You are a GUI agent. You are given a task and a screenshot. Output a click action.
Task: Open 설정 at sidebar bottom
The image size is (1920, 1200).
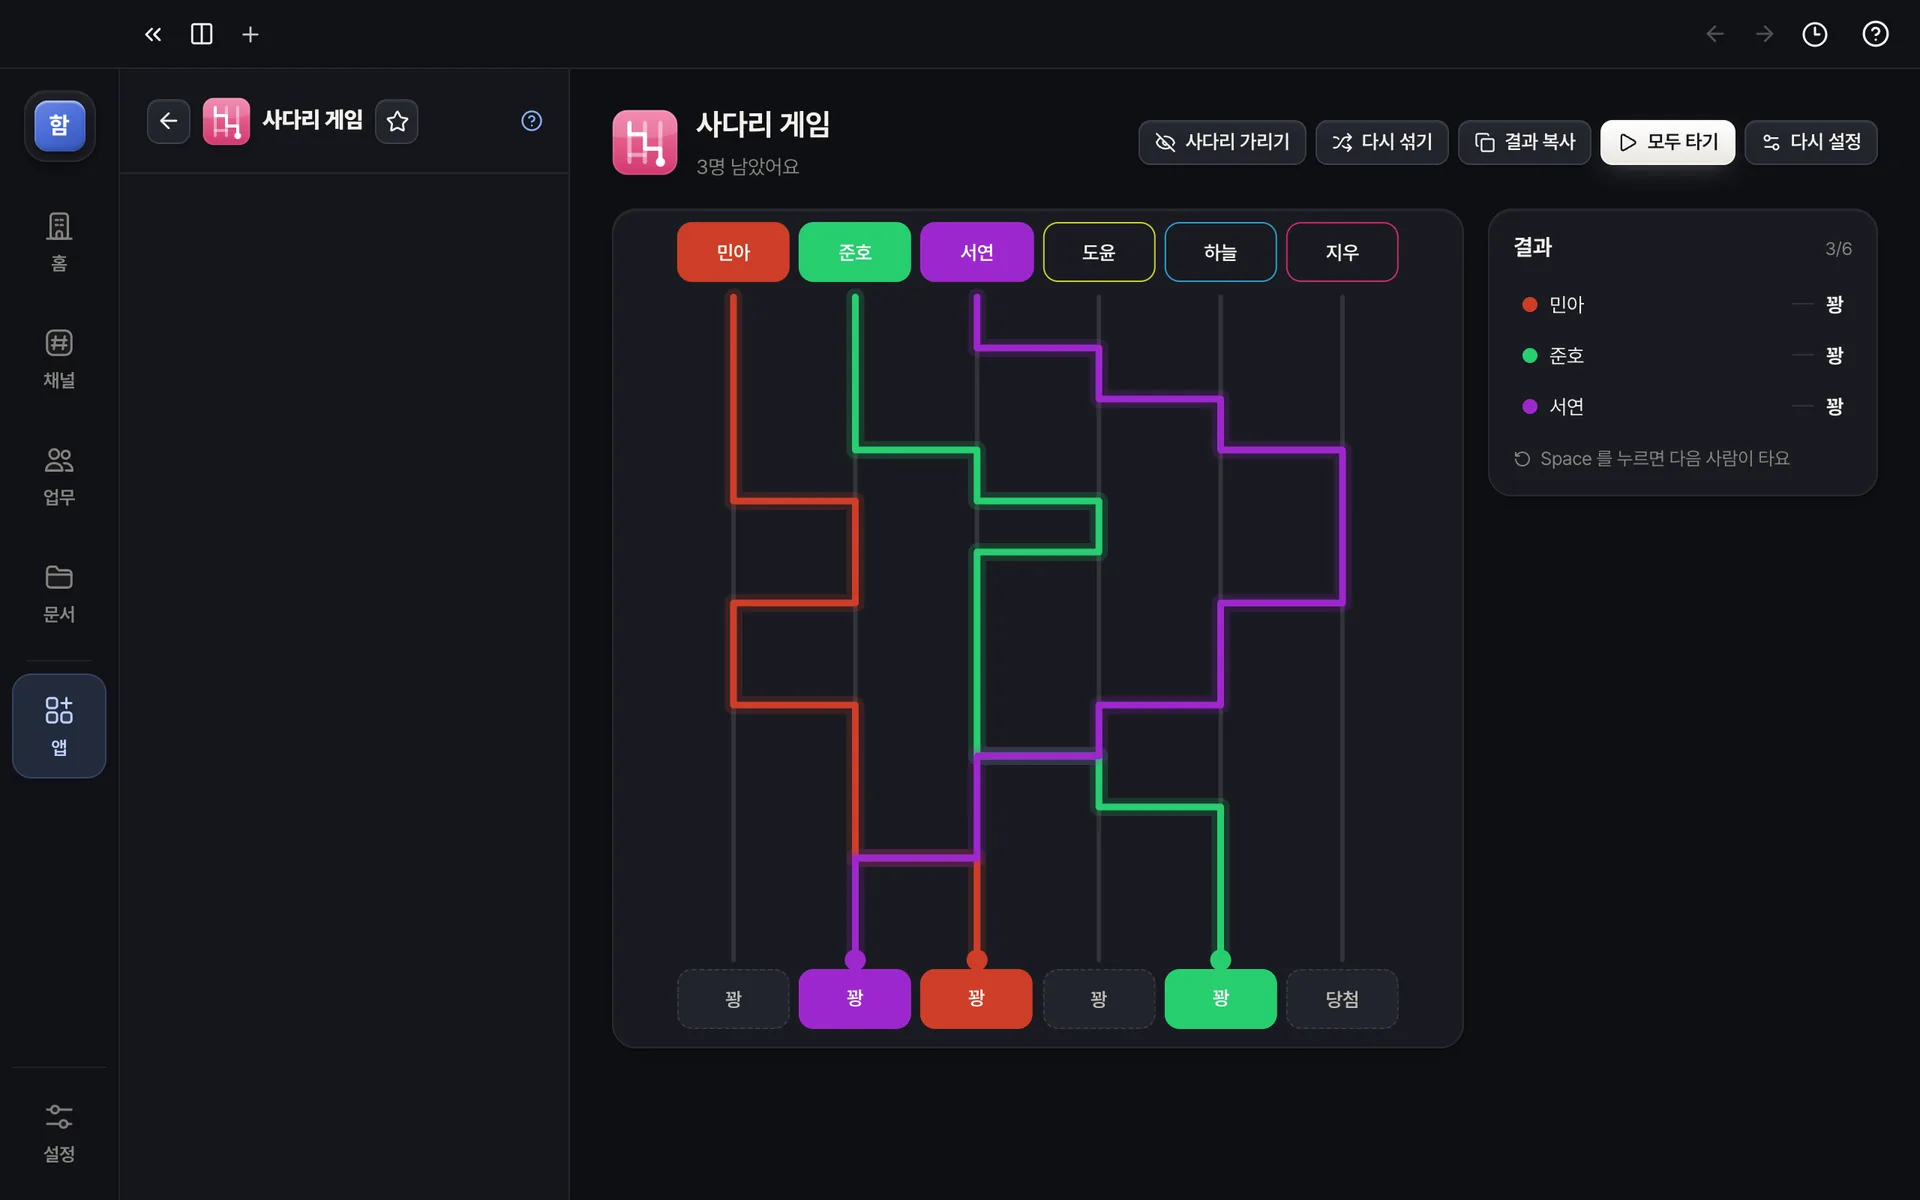[59, 1134]
